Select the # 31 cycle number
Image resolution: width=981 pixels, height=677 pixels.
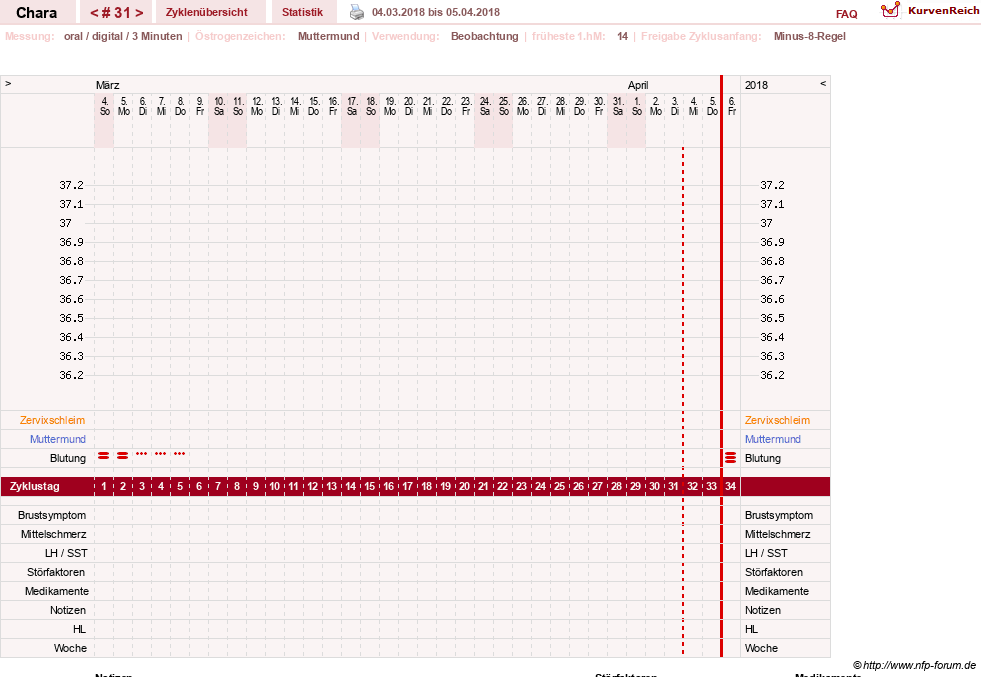(x=116, y=13)
